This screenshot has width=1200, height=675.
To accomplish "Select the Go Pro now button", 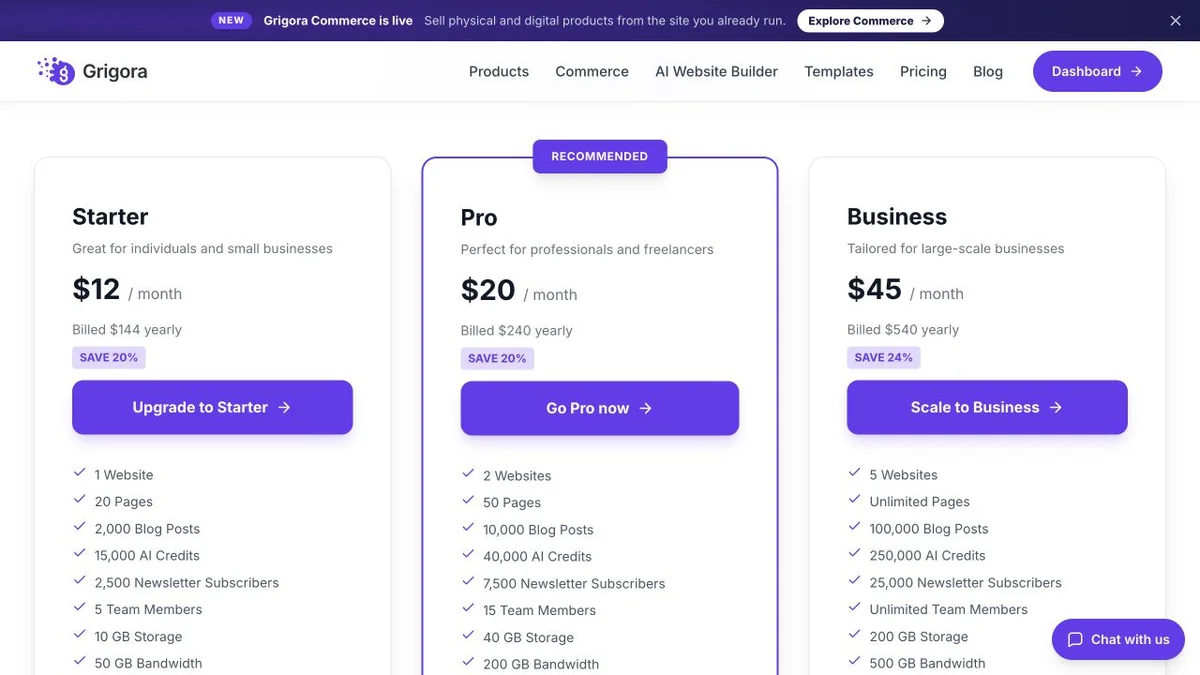I will click(x=600, y=408).
